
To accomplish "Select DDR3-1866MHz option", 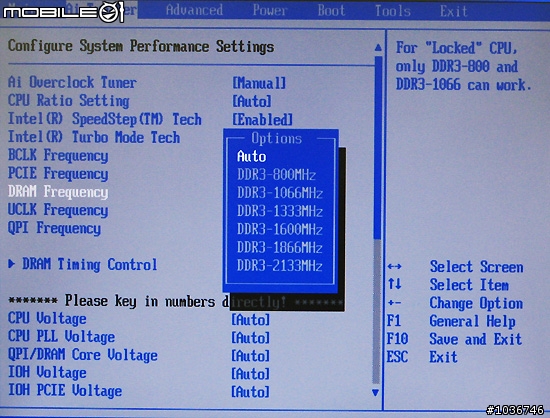I will click(x=280, y=247).
